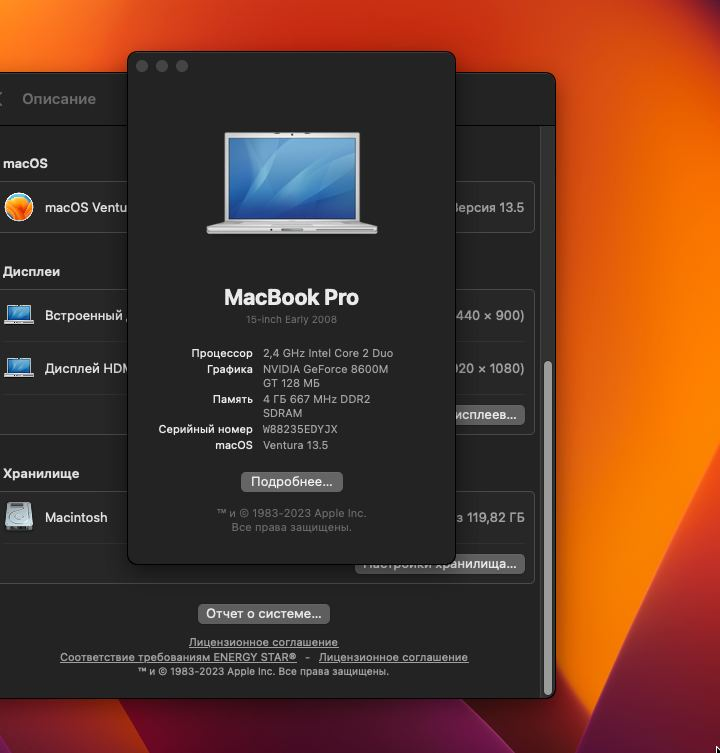Click the 15-inch Early 2008 subtitle
The width and height of the screenshot is (720, 753).
pyautogui.click(x=292, y=319)
